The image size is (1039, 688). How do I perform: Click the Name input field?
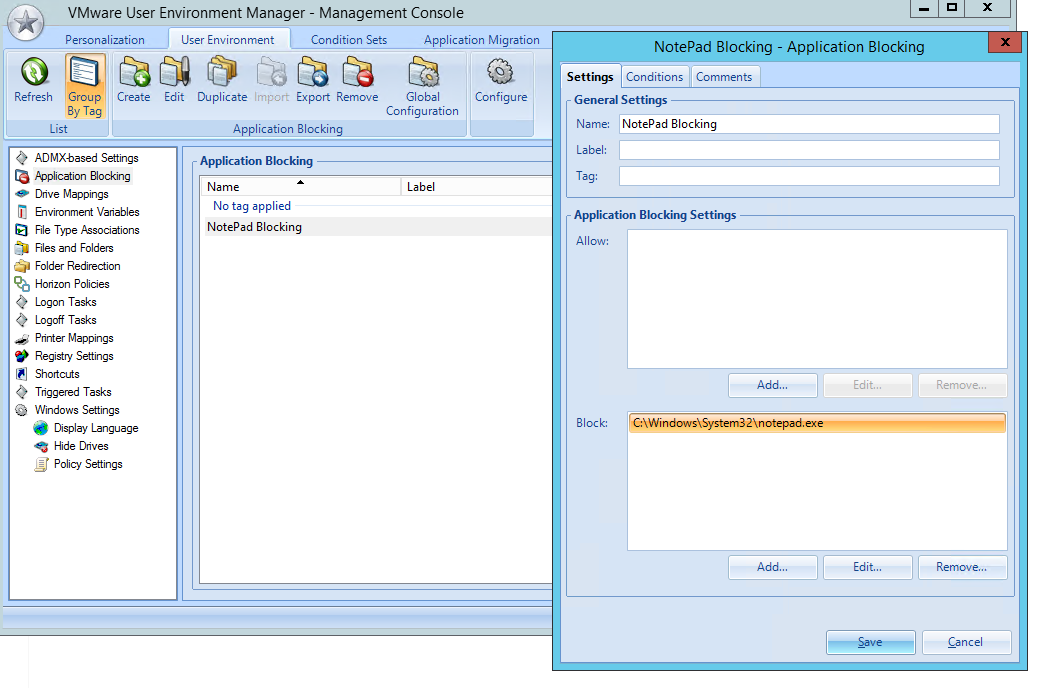[809, 124]
